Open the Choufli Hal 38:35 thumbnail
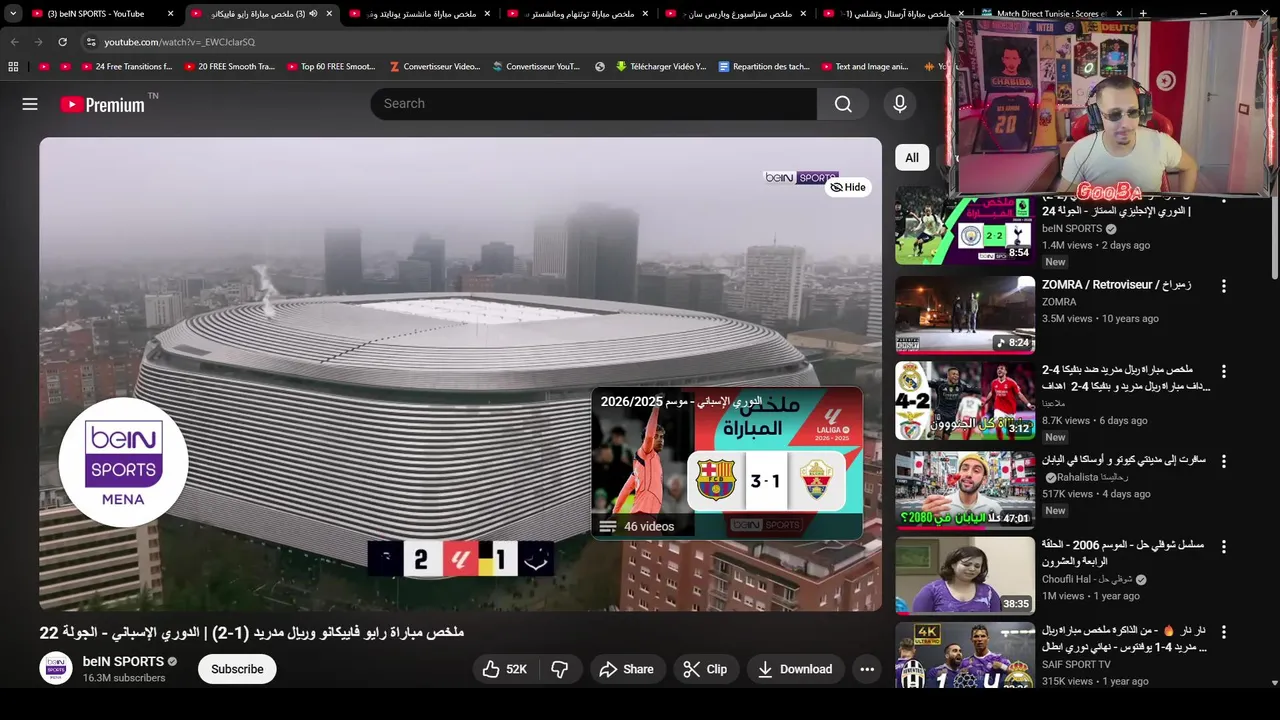The width and height of the screenshot is (1280, 720). pos(965,575)
